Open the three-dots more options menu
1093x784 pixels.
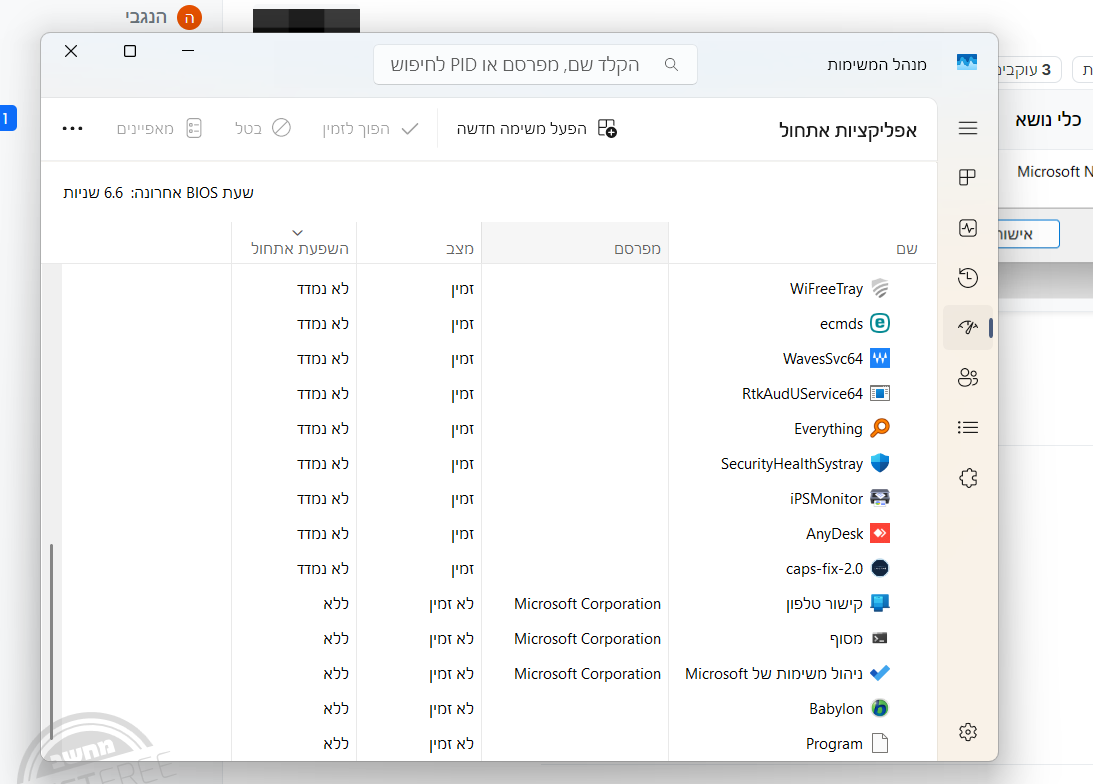73,128
